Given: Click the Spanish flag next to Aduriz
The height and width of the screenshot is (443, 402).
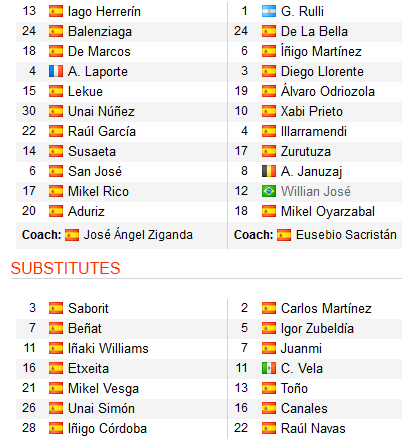Looking at the screenshot, I should pyautogui.click(x=56, y=211).
